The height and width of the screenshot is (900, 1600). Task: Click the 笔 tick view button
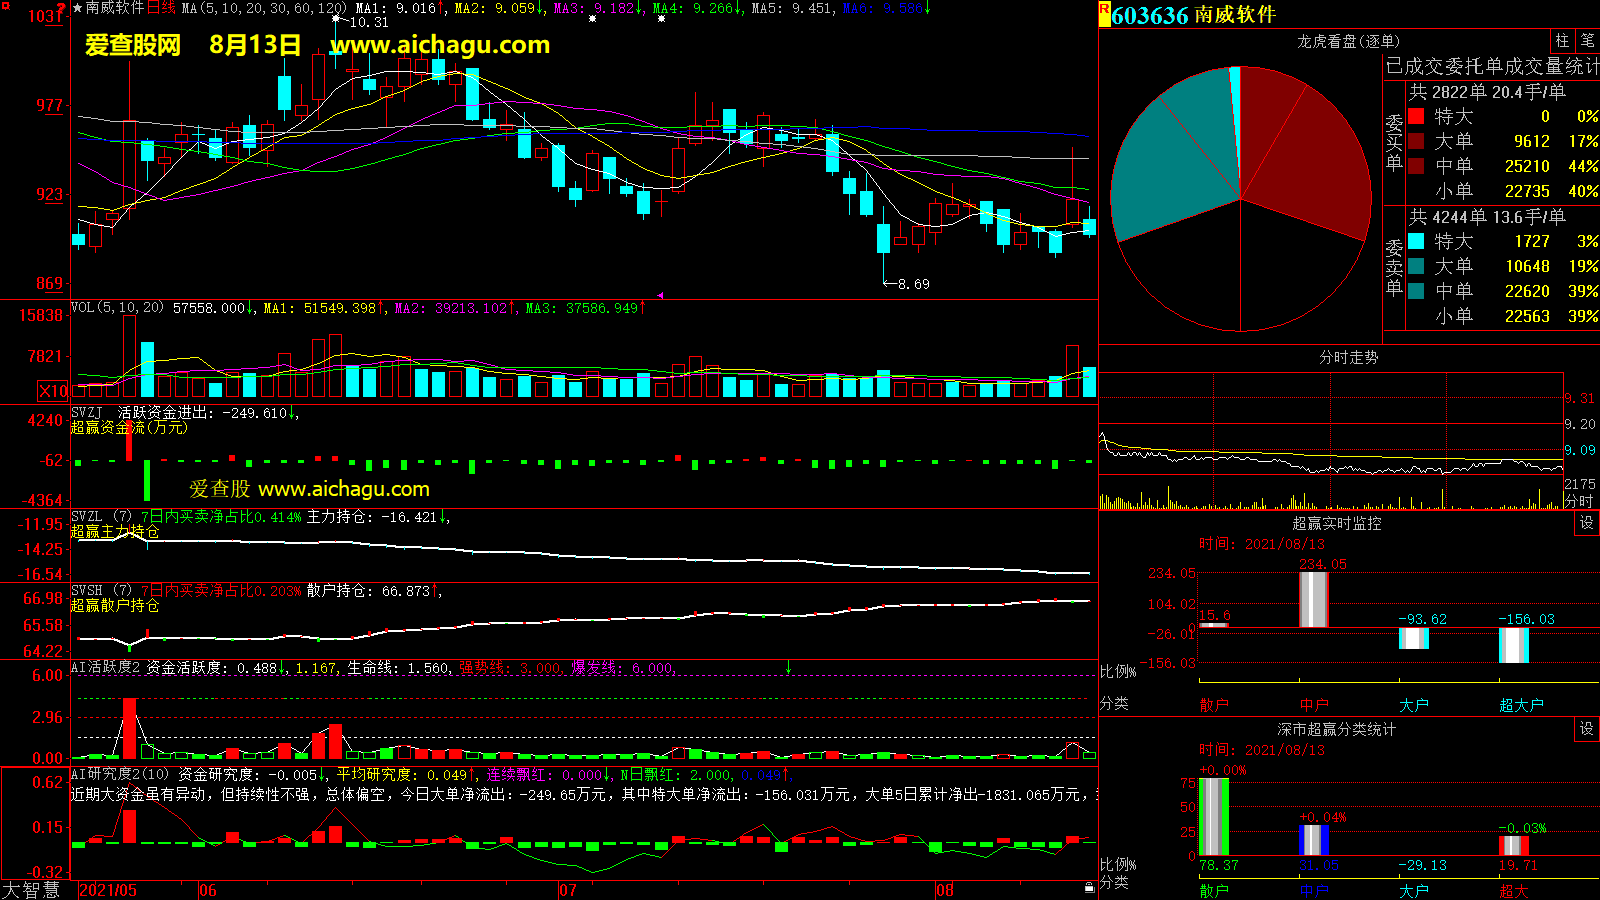[x=1588, y=40]
